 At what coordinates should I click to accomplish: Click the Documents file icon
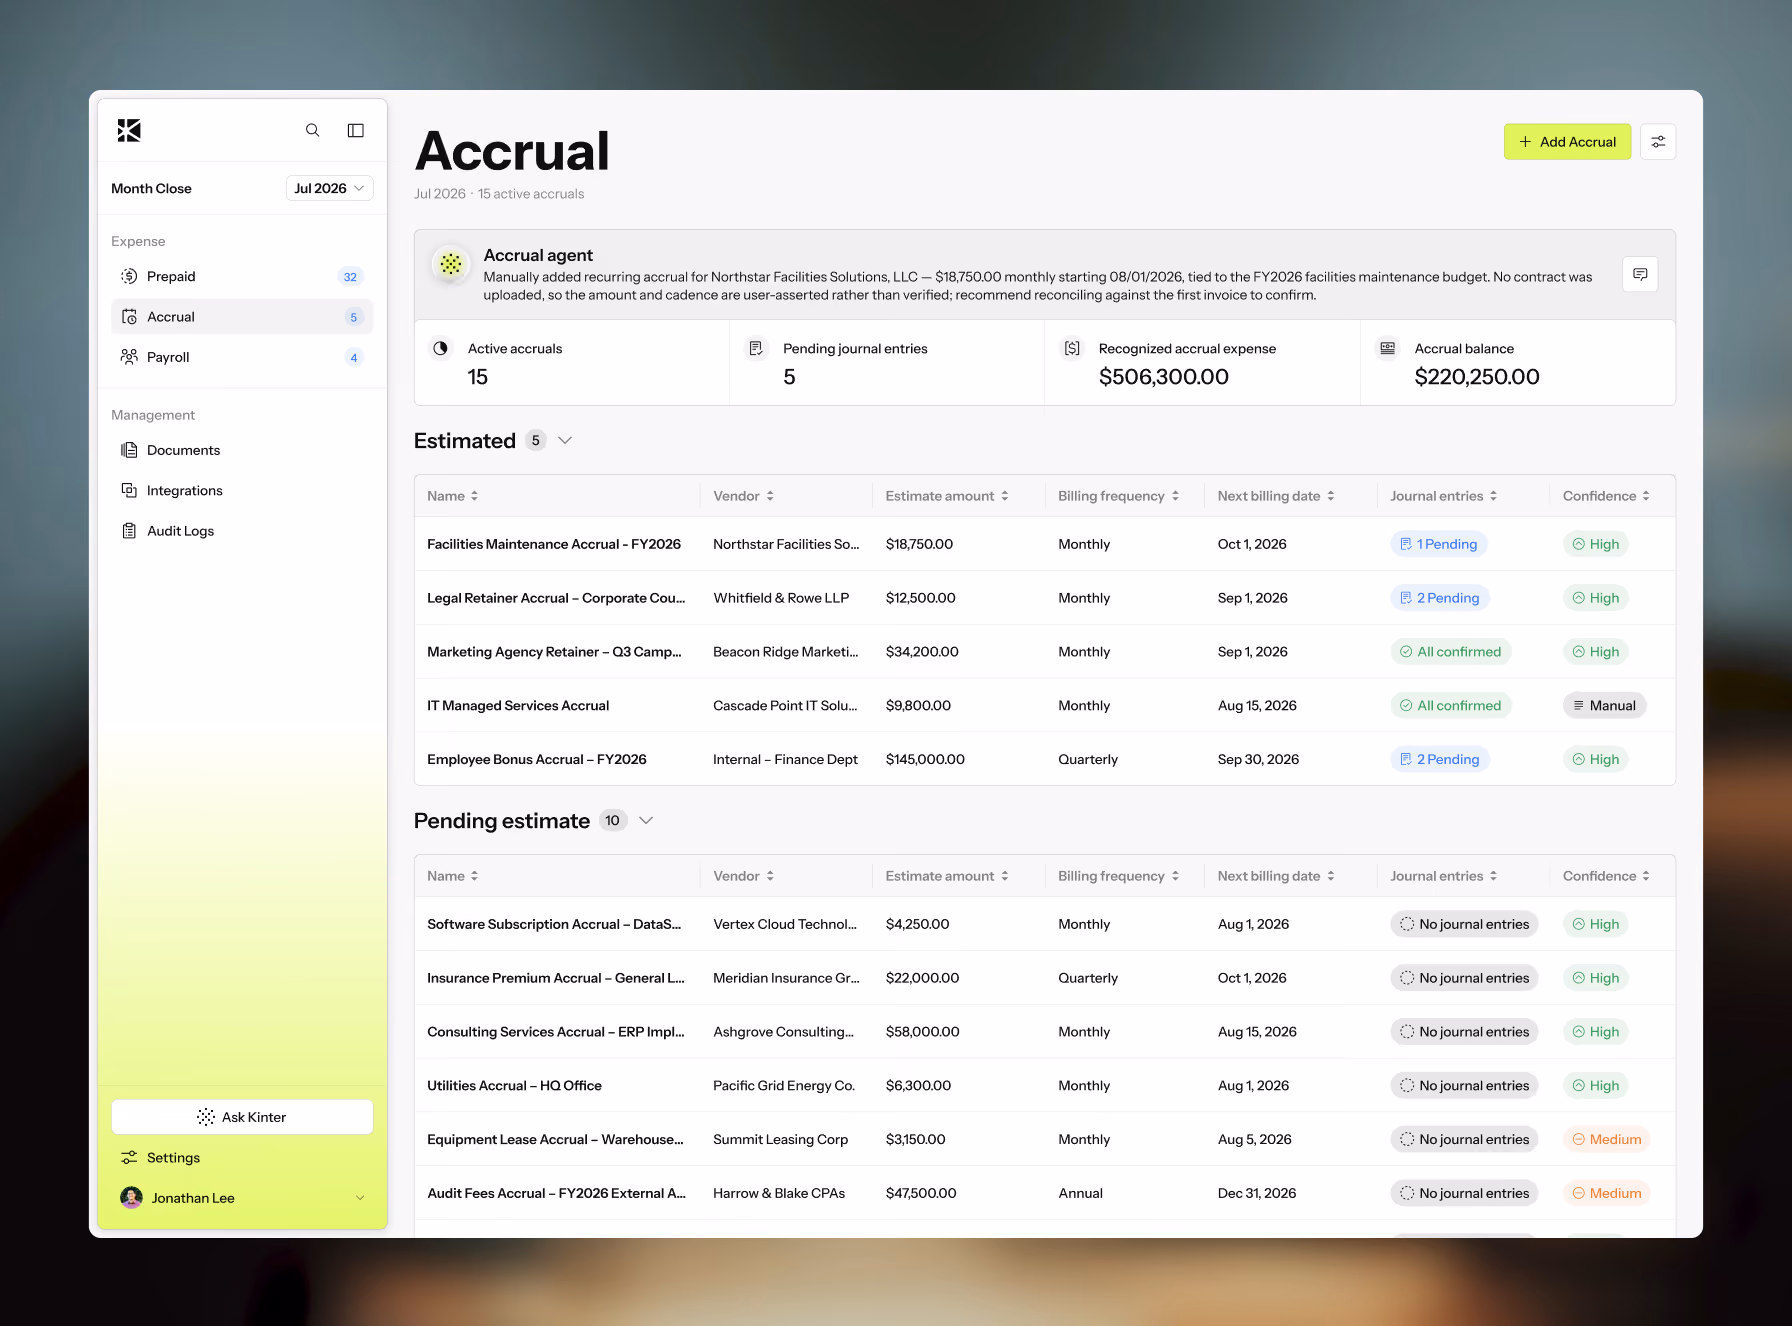tap(129, 450)
